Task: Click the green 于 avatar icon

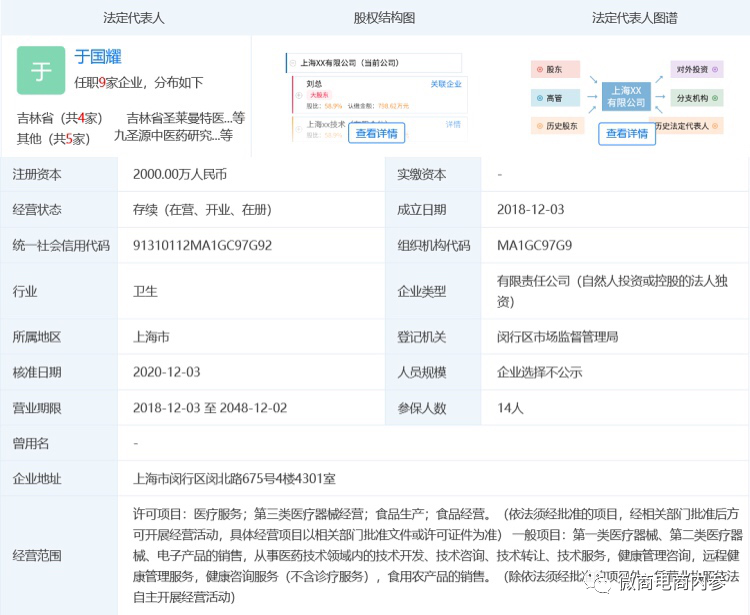Action: (41, 70)
